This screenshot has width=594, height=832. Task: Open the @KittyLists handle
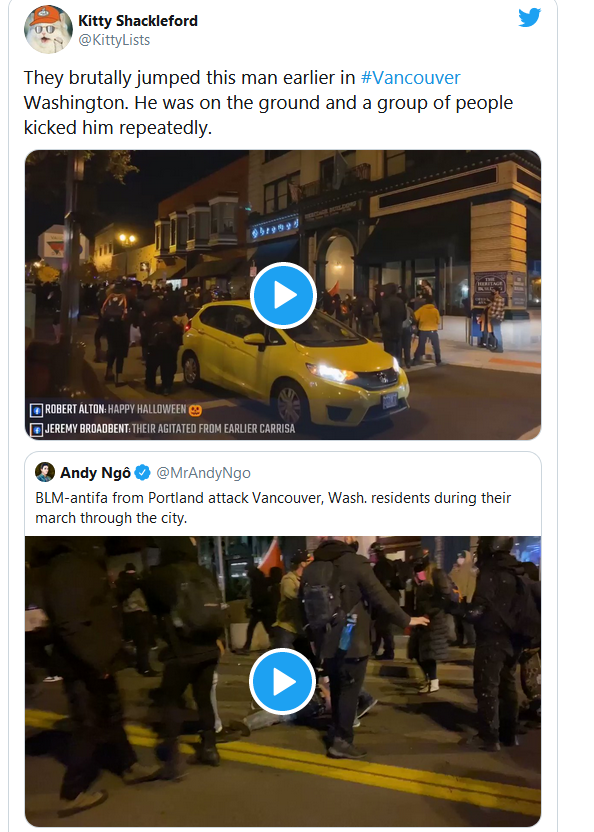[x=114, y=40]
